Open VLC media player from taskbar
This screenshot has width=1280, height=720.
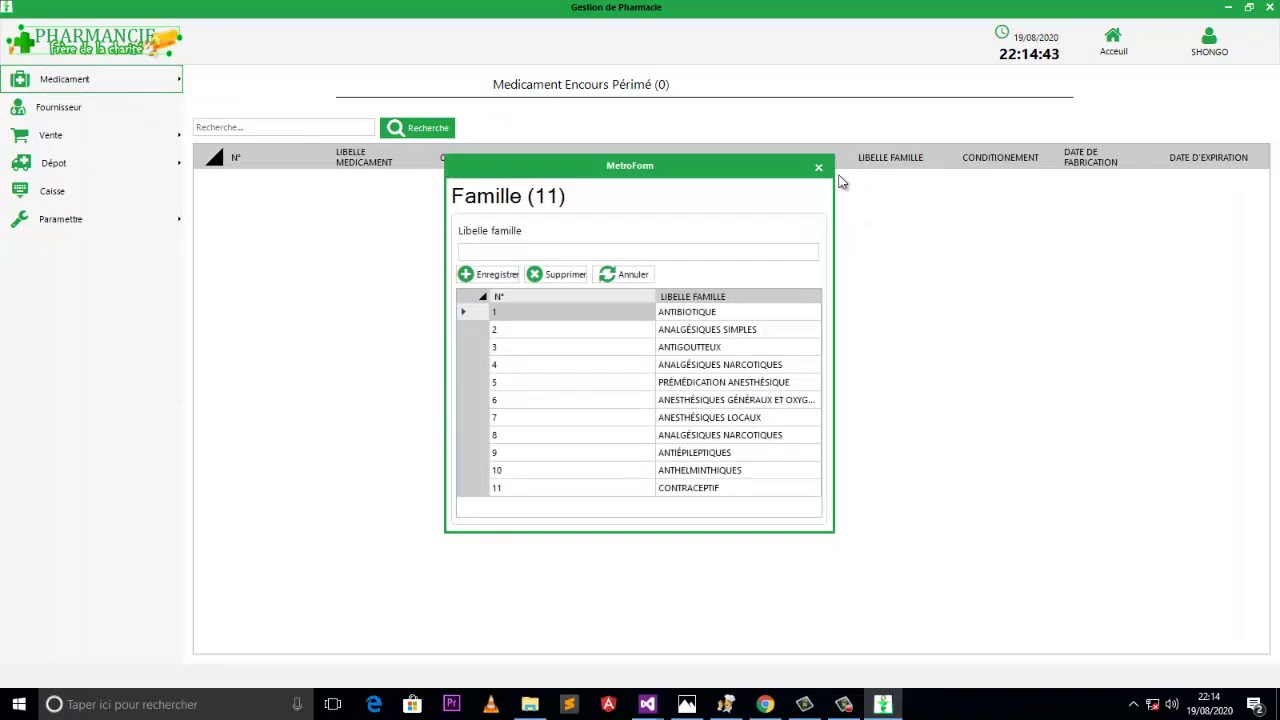490,704
